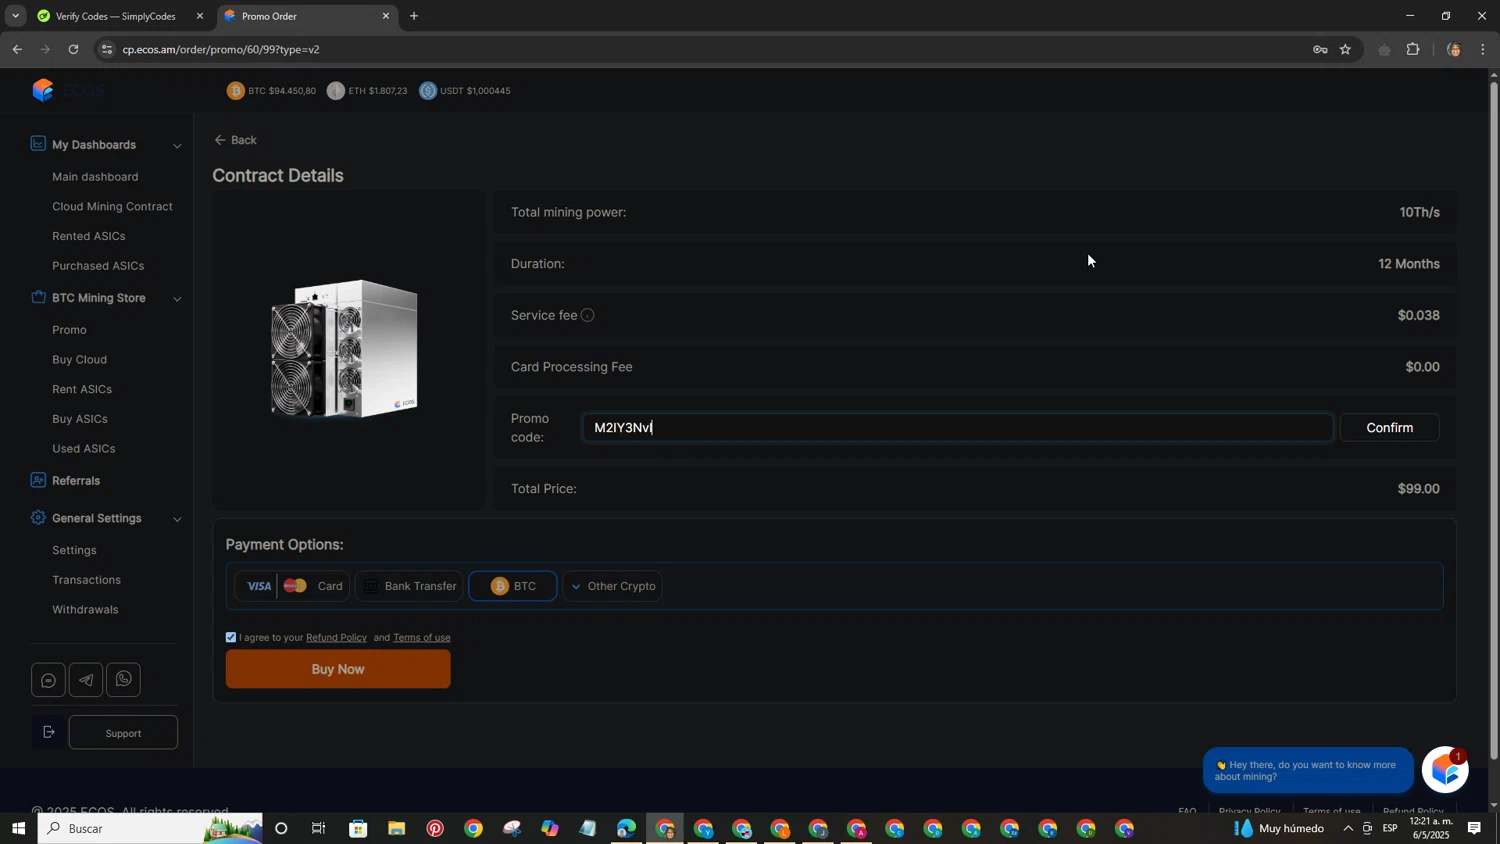
Task: Open the WhatsApp contact icon
Action: (x=123, y=680)
